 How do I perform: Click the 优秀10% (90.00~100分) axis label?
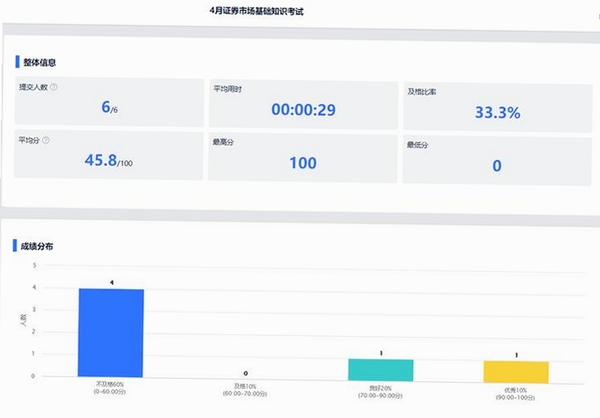tap(515, 394)
